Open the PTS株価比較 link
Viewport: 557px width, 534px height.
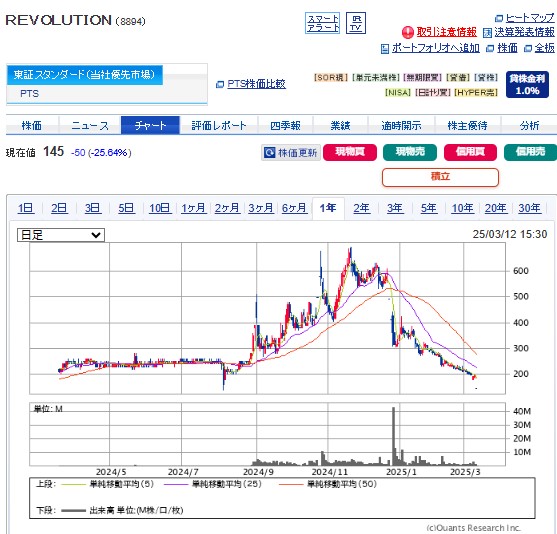click(x=256, y=84)
